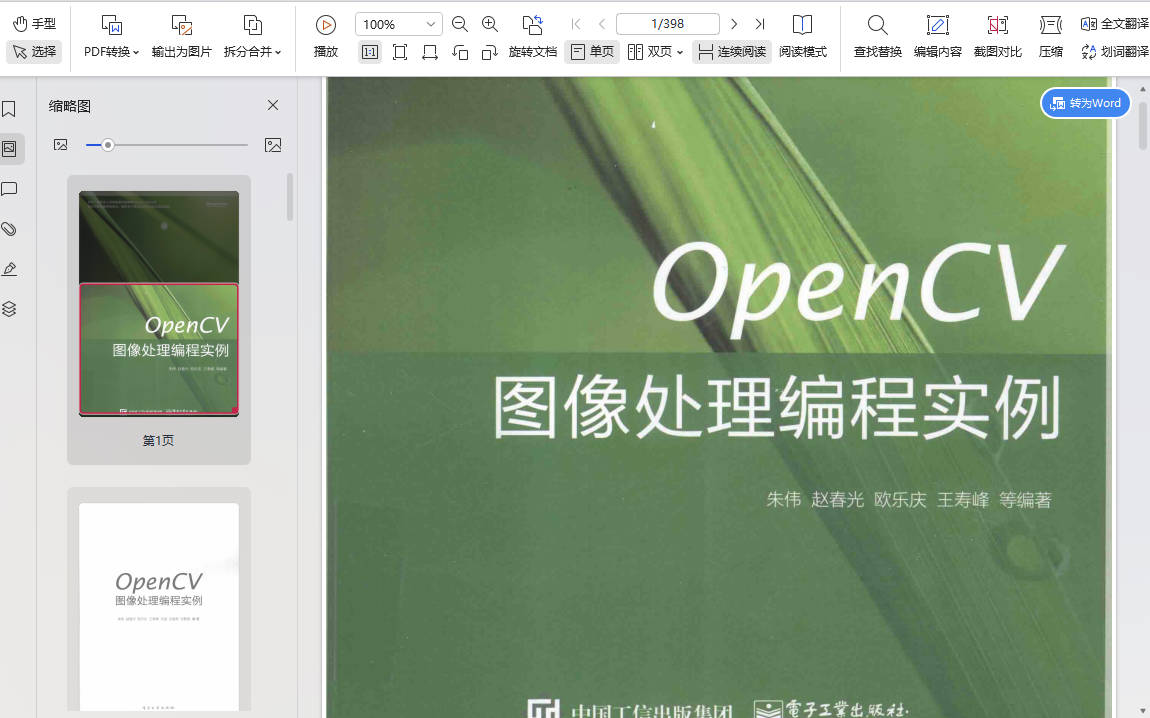The height and width of the screenshot is (718, 1150).
Task: Open 查找替换 find and replace
Action: (877, 37)
